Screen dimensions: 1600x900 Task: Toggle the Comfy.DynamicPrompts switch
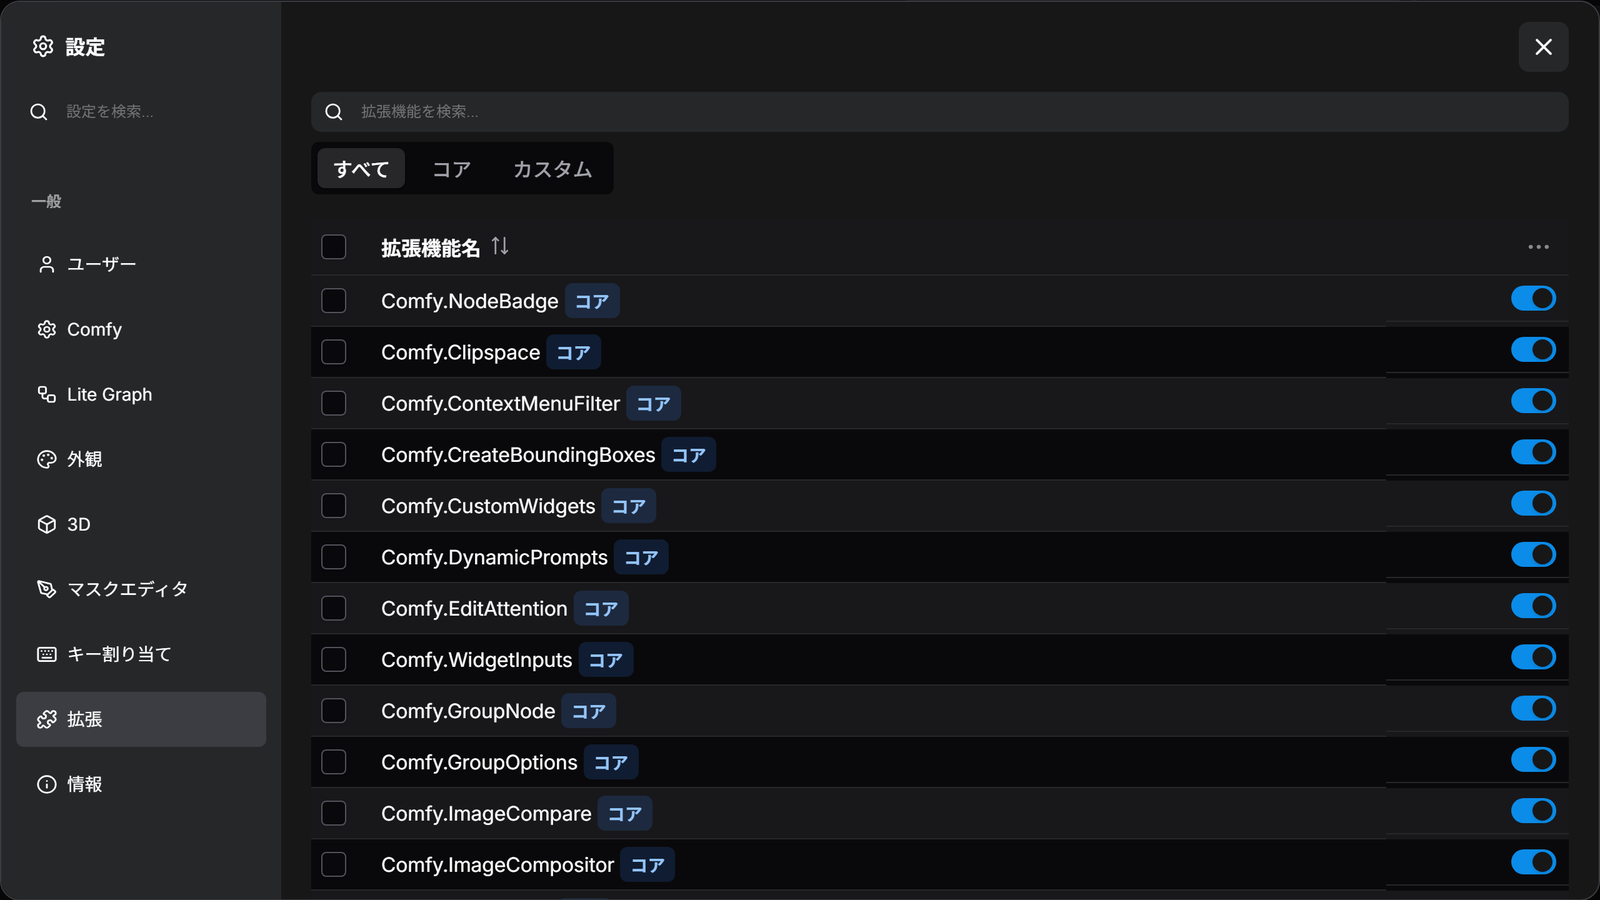click(x=1533, y=555)
